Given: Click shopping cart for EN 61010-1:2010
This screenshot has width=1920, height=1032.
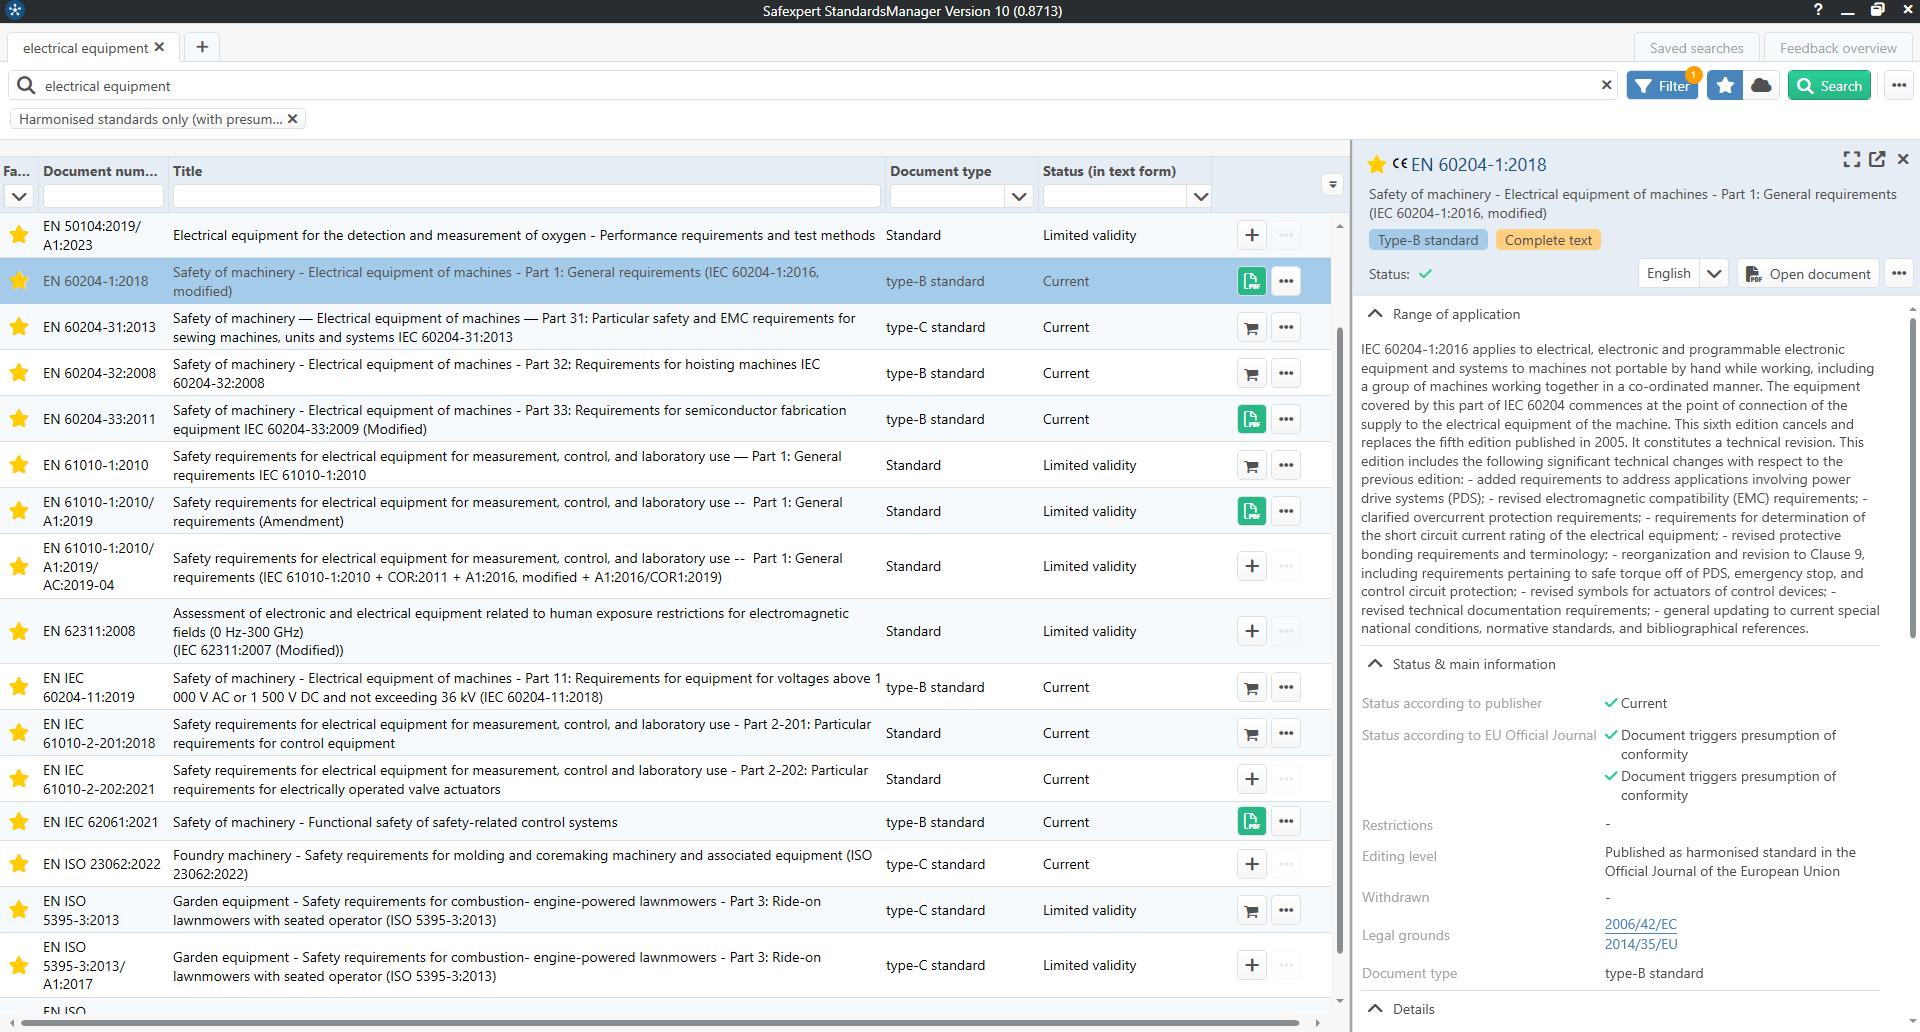Looking at the screenshot, I should pos(1252,465).
